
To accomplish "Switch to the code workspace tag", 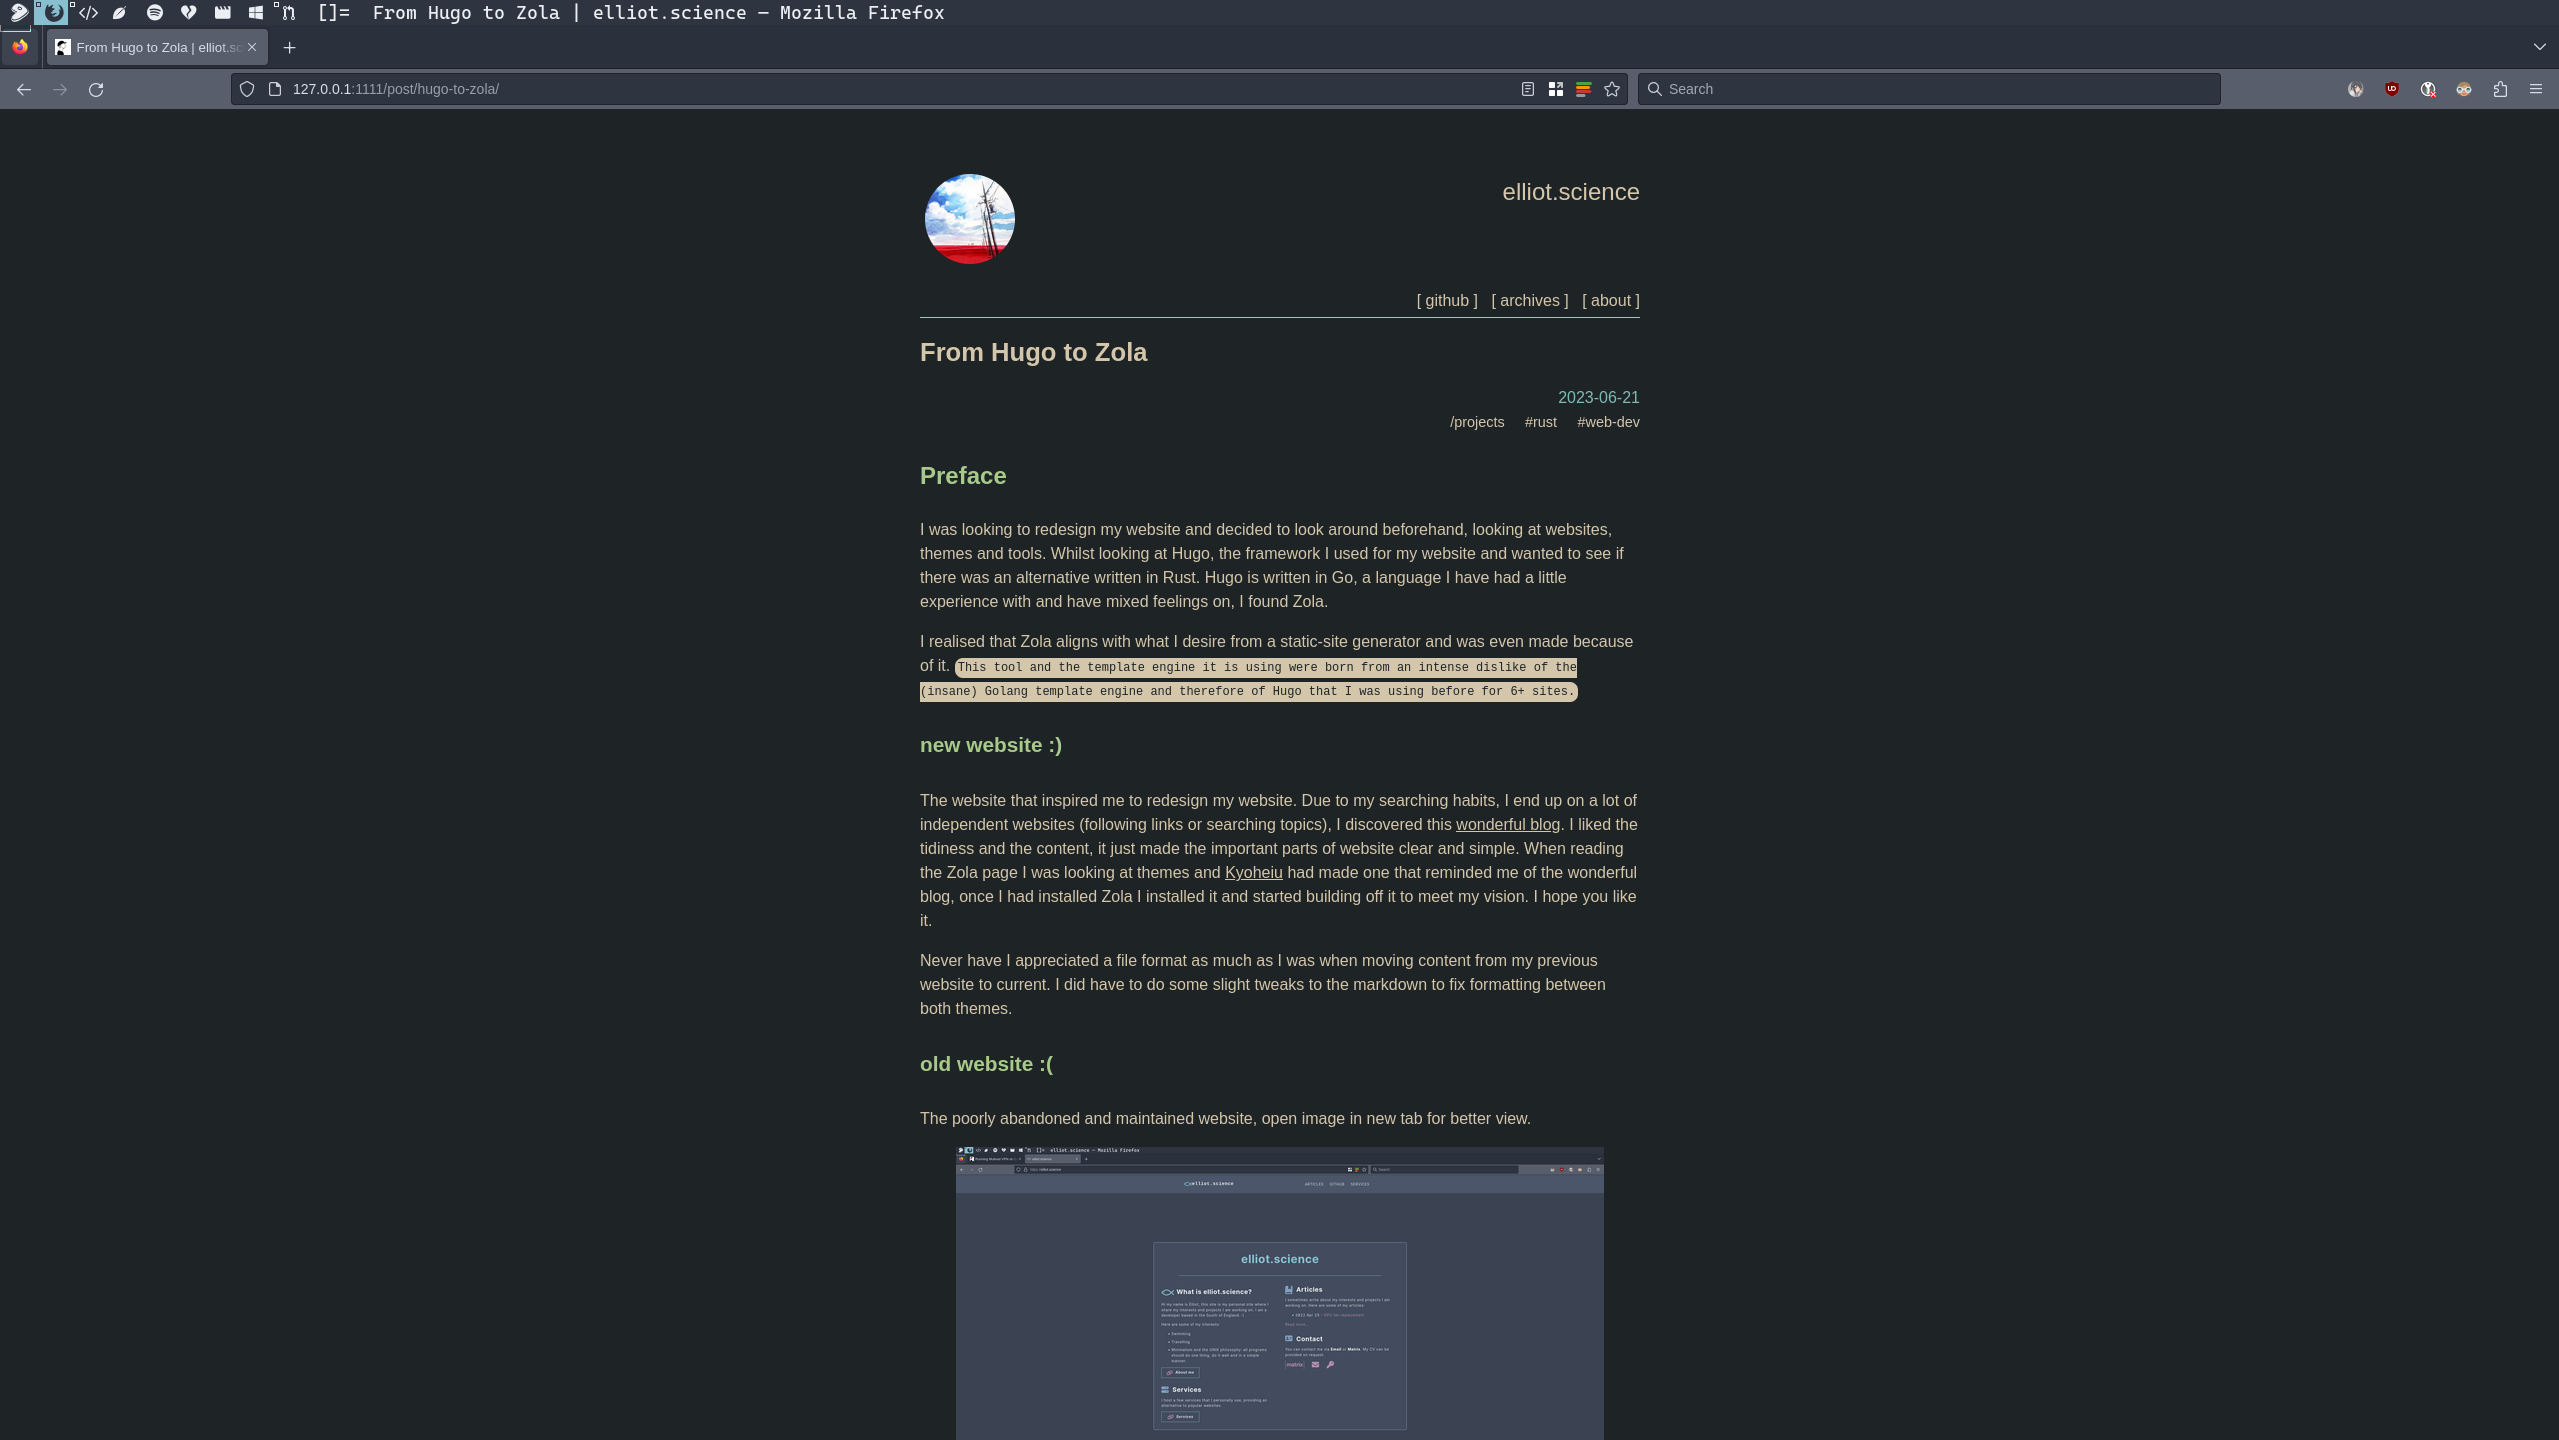I will tap(88, 12).
